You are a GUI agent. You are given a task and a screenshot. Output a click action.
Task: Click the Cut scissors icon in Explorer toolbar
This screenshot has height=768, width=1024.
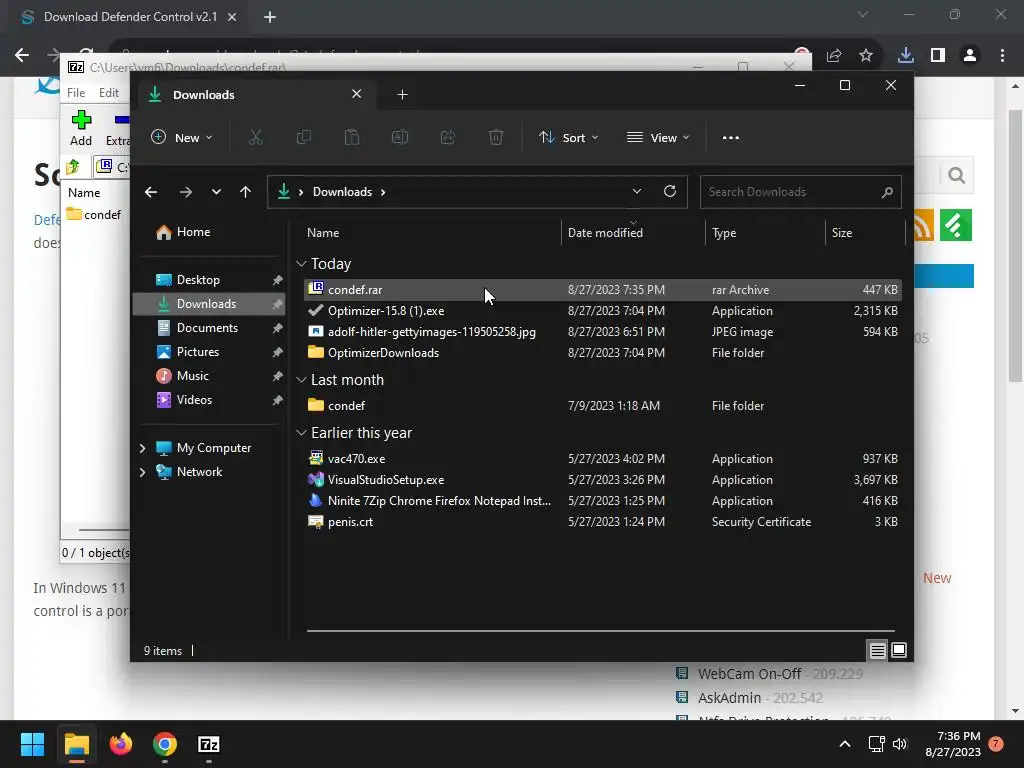coord(255,137)
